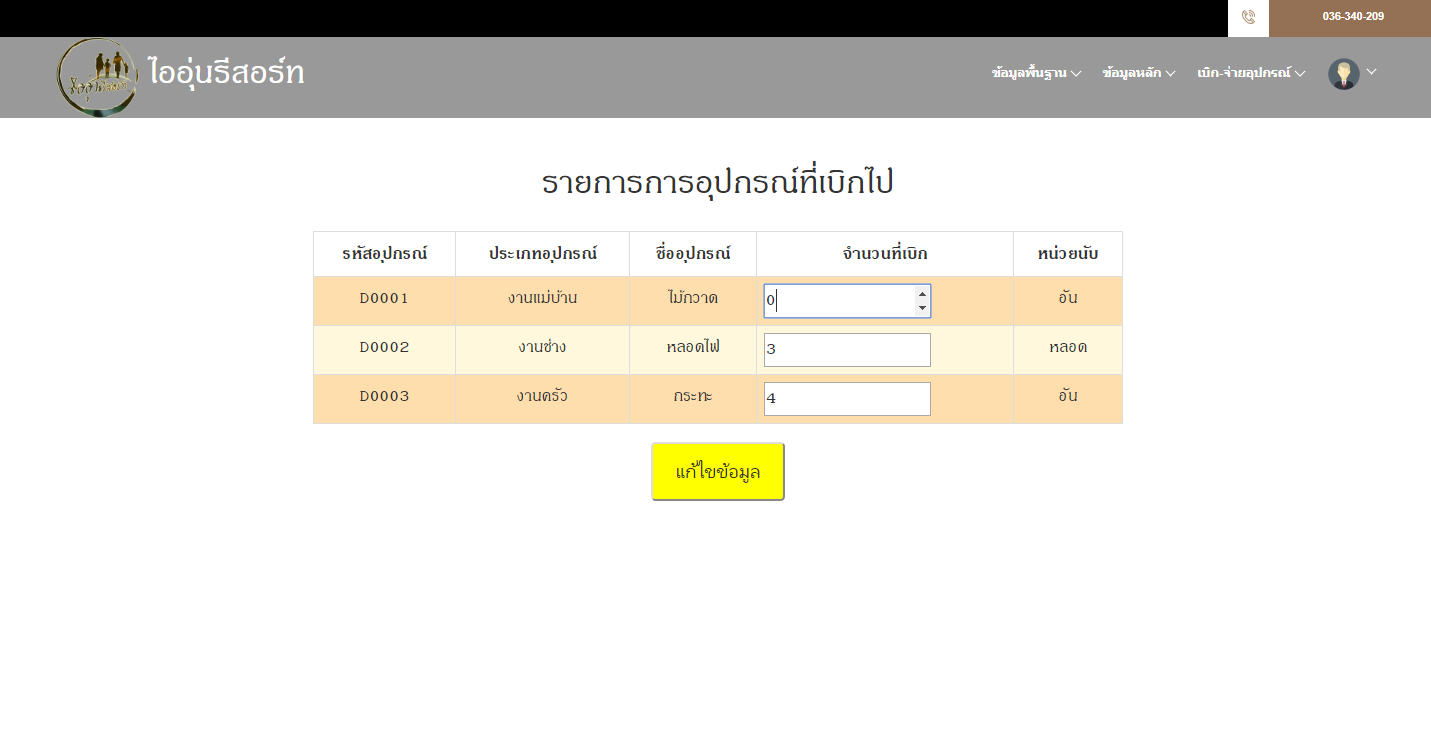Click the แก้ไขข้อมูล button
The width and height of the screenshot is (1431, 735).
tap(718, 471)
